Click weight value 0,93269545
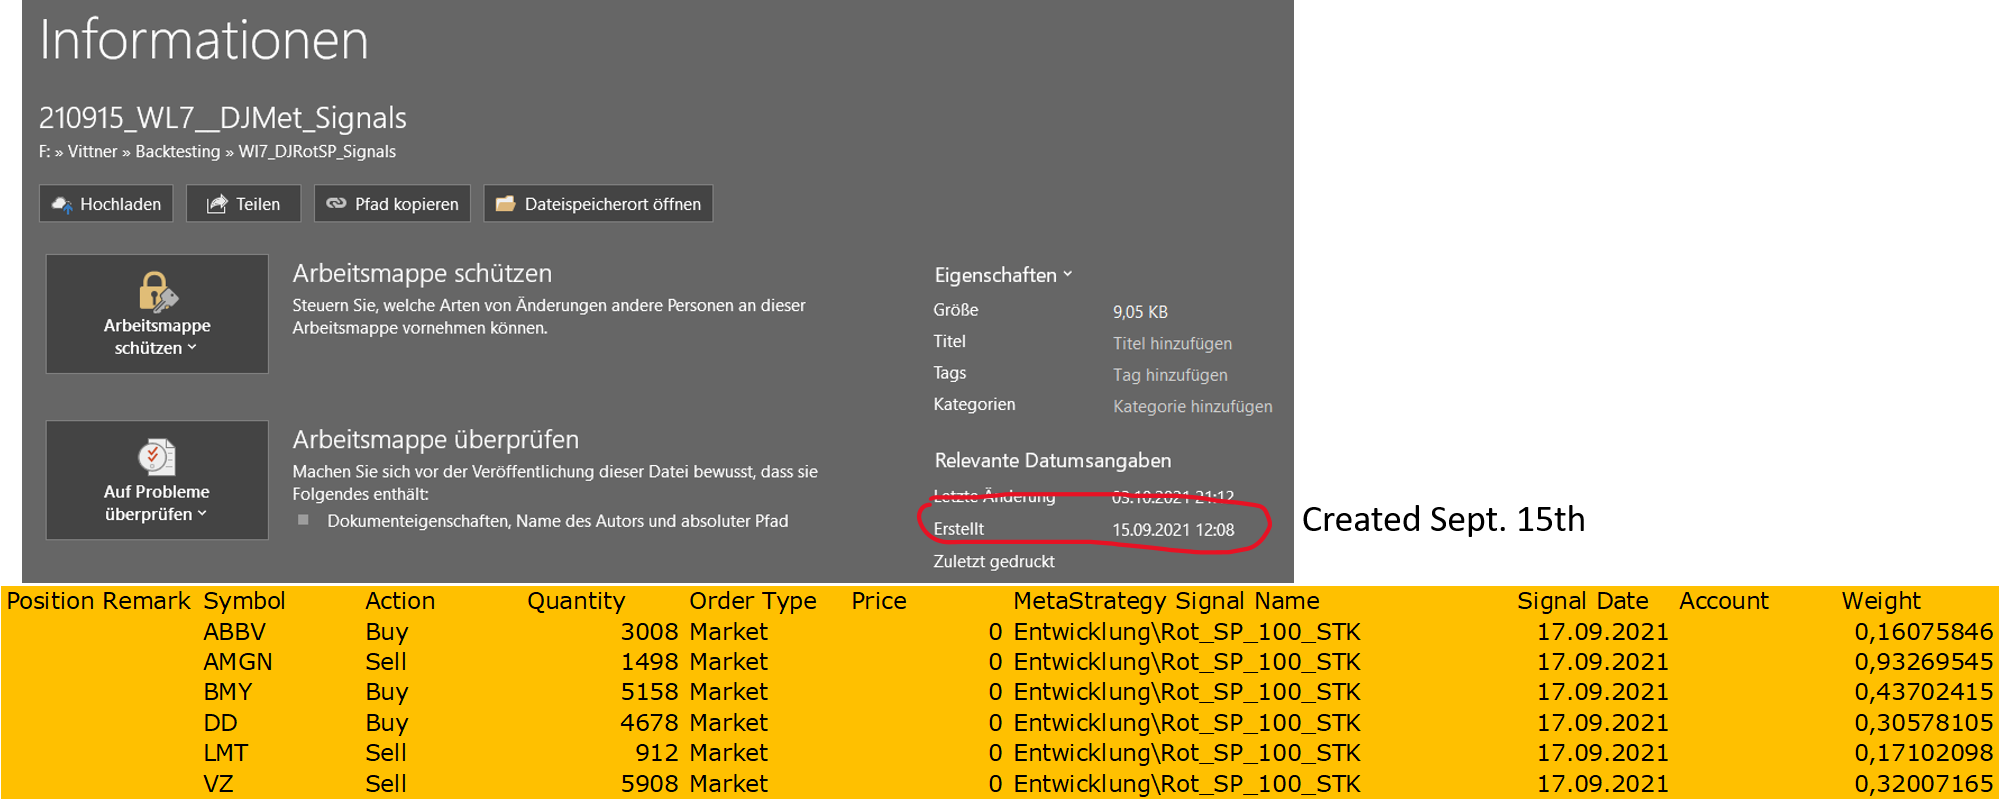Image resolution: width=2000 pixels, height=800 pixels. (x=1924, y=662)
